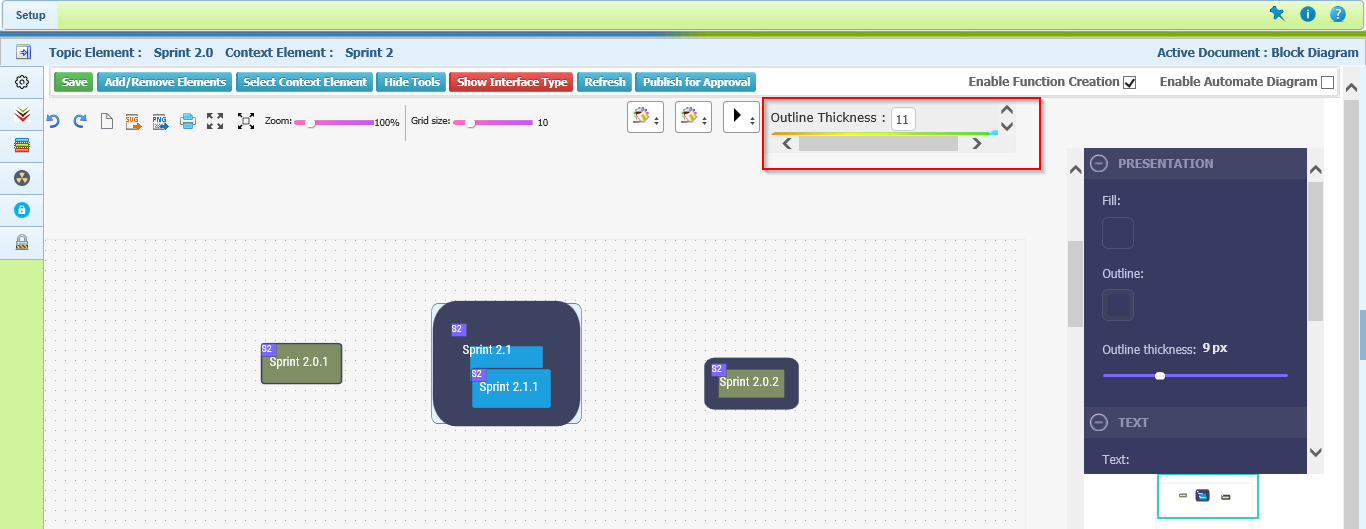The height and width of the screenshot is (529, 1366).
Task: Click the Refresh button
Action: coord(604,82)
